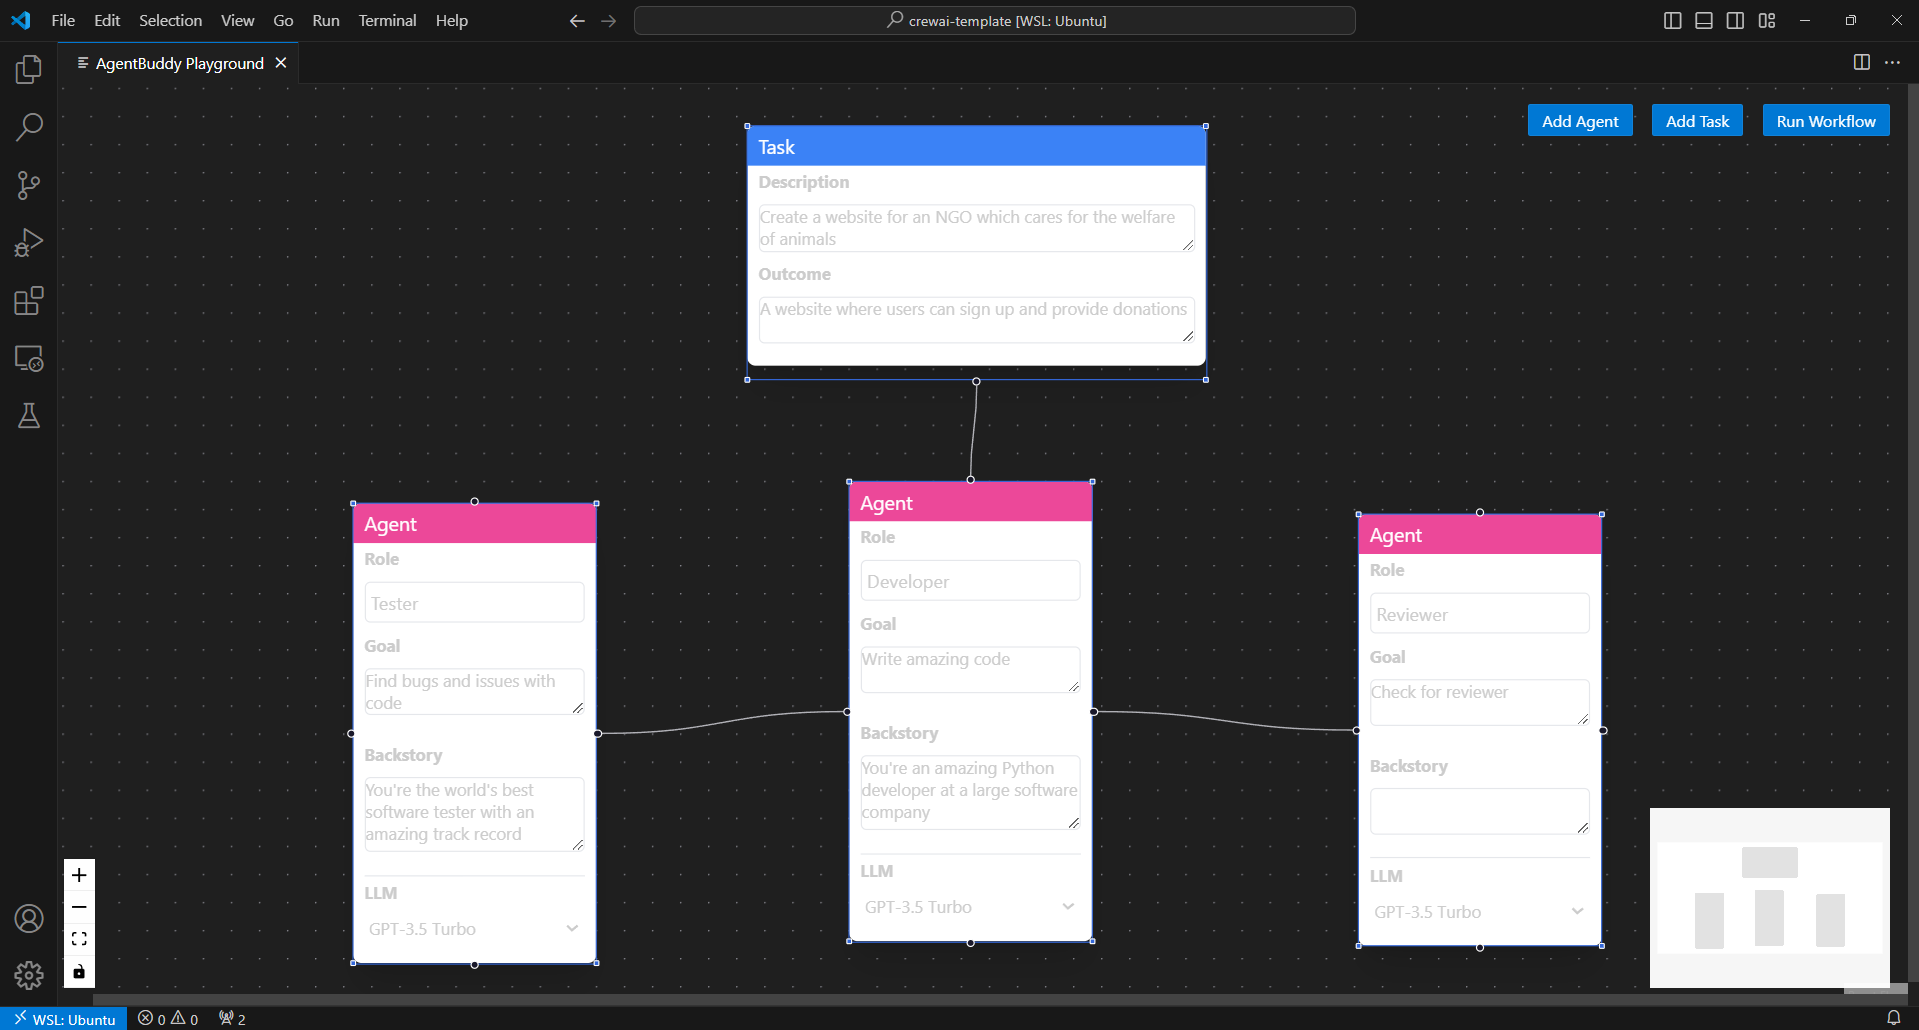Open Source Control view icon

(x=29, y=185)
